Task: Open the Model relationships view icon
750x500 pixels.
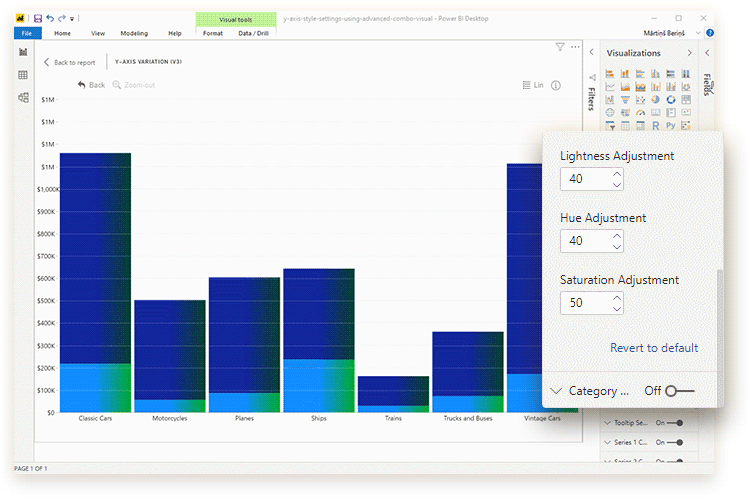Action: point(23,98)
